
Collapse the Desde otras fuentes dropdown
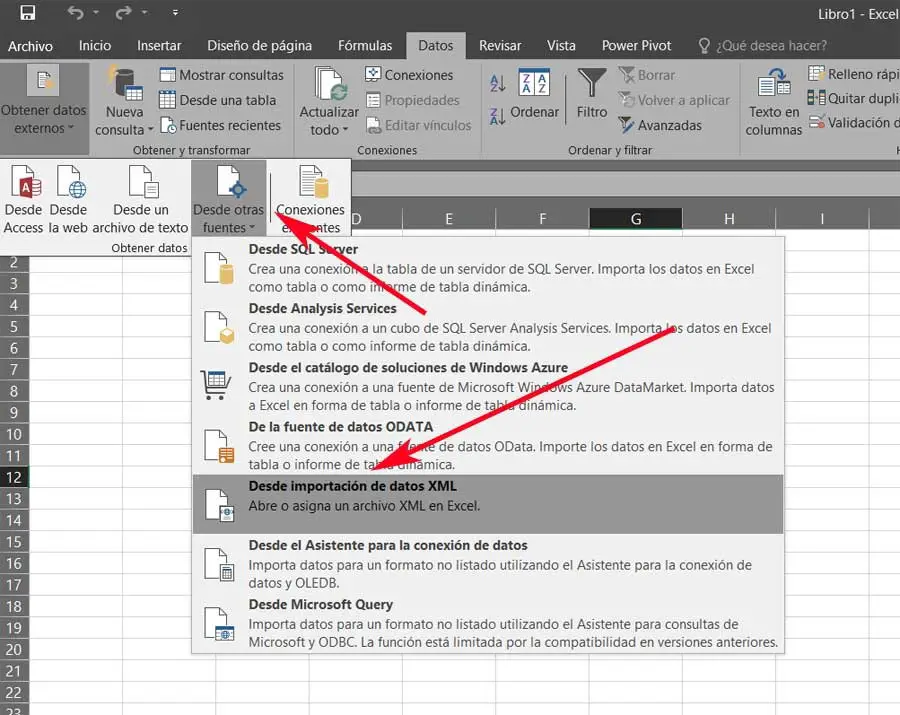pyautogui.click(x=228, y=200)
